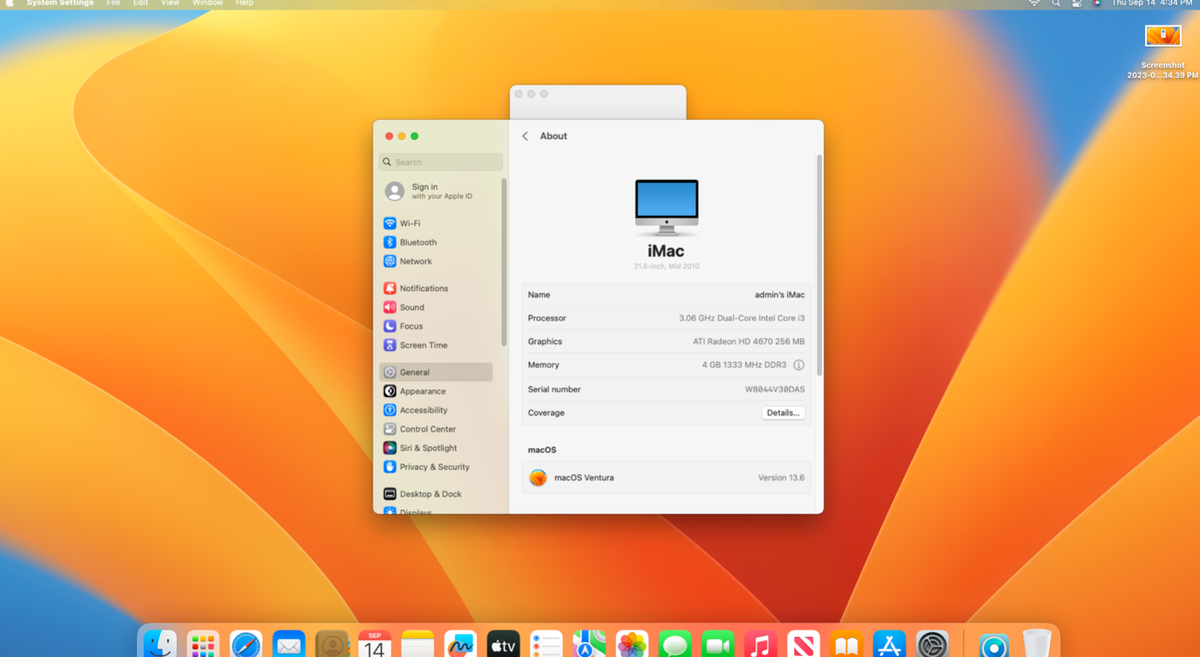Image resolution: width=1200 pixels, height=657 pixels.
Task: Open Desktop & Dock settings
Action: tap(420, 493)
